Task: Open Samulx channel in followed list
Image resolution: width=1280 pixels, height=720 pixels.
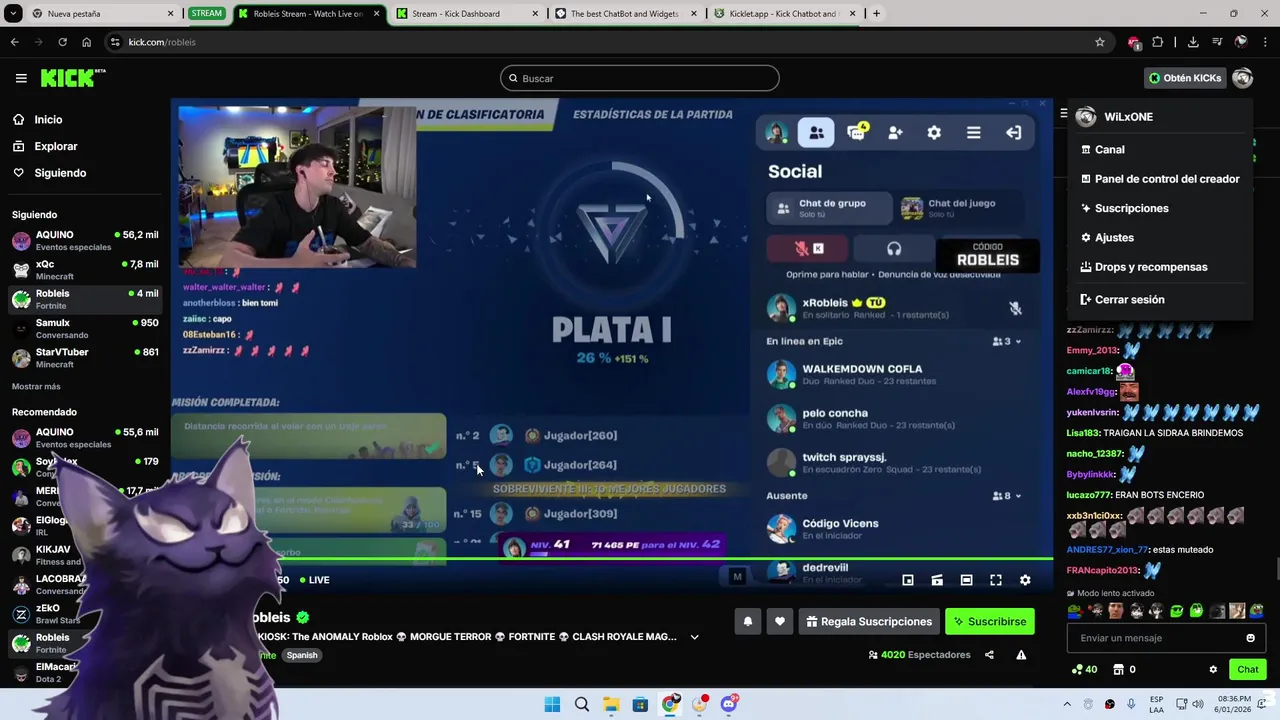Action: [85, 329]
